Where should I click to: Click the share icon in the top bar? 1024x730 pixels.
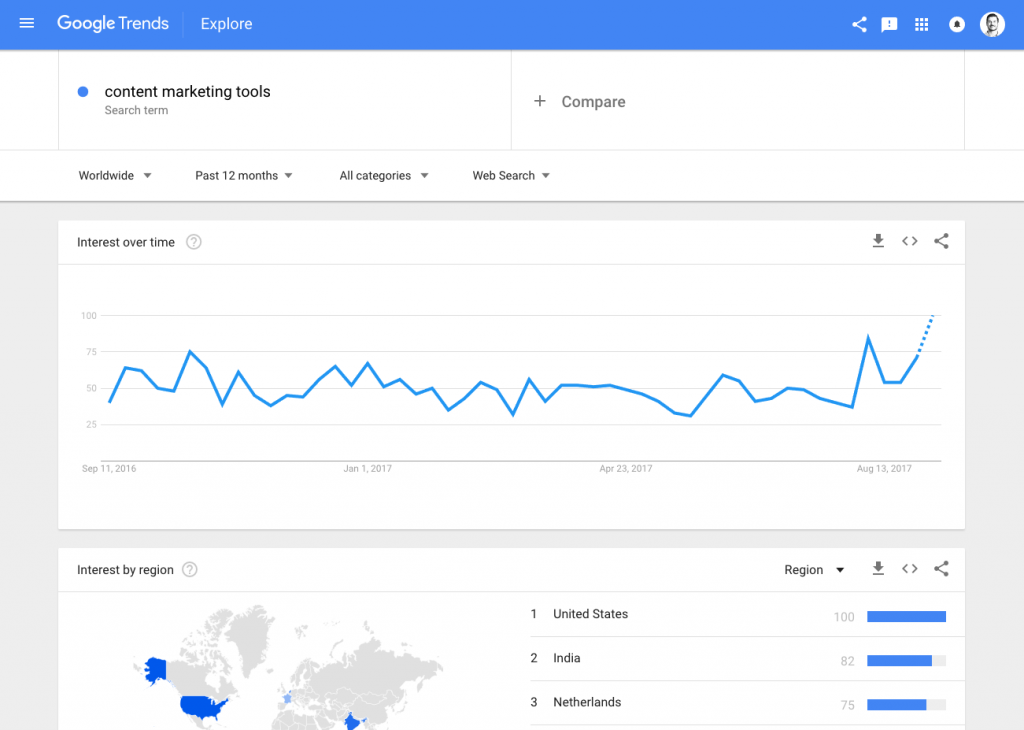pos(858,24)
